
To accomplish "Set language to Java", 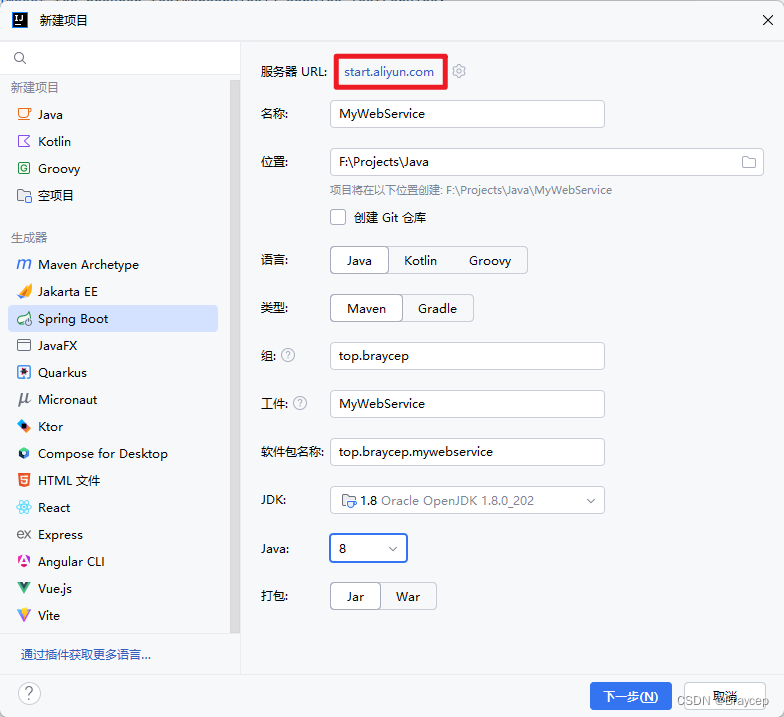I will click(x=359, y=260).
